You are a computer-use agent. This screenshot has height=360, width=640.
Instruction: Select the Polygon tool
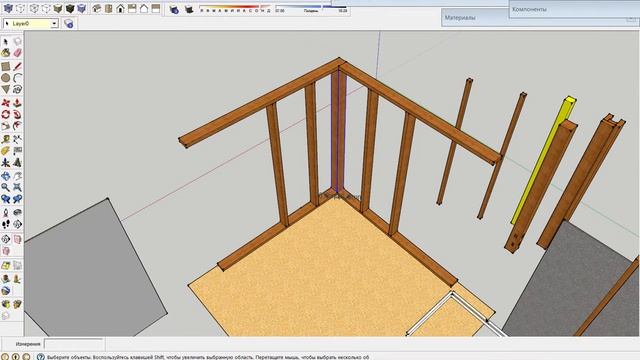click(6, 89)
